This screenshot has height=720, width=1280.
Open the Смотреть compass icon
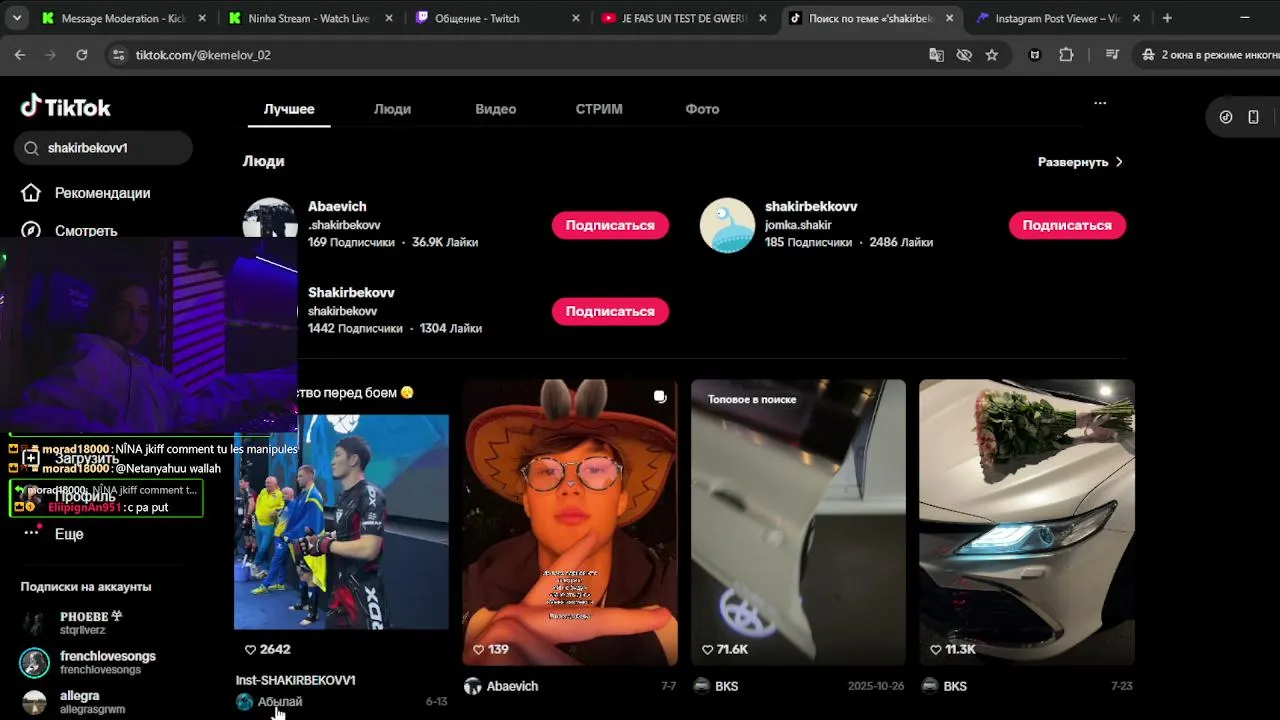coord(31,231)
